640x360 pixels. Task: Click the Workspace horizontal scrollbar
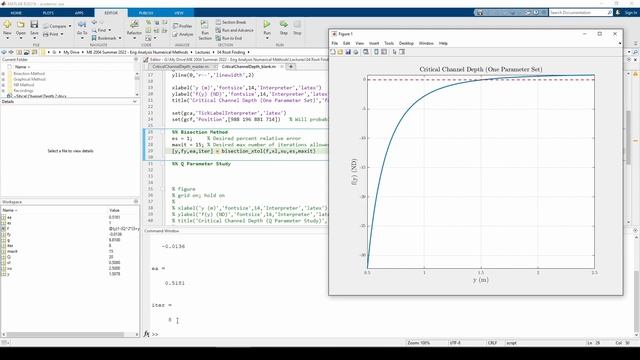point(65,334)
